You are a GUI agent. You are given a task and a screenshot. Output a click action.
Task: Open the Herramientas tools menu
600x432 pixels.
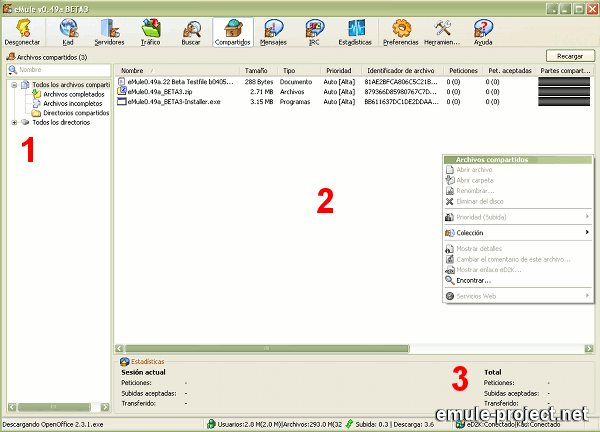442,32
